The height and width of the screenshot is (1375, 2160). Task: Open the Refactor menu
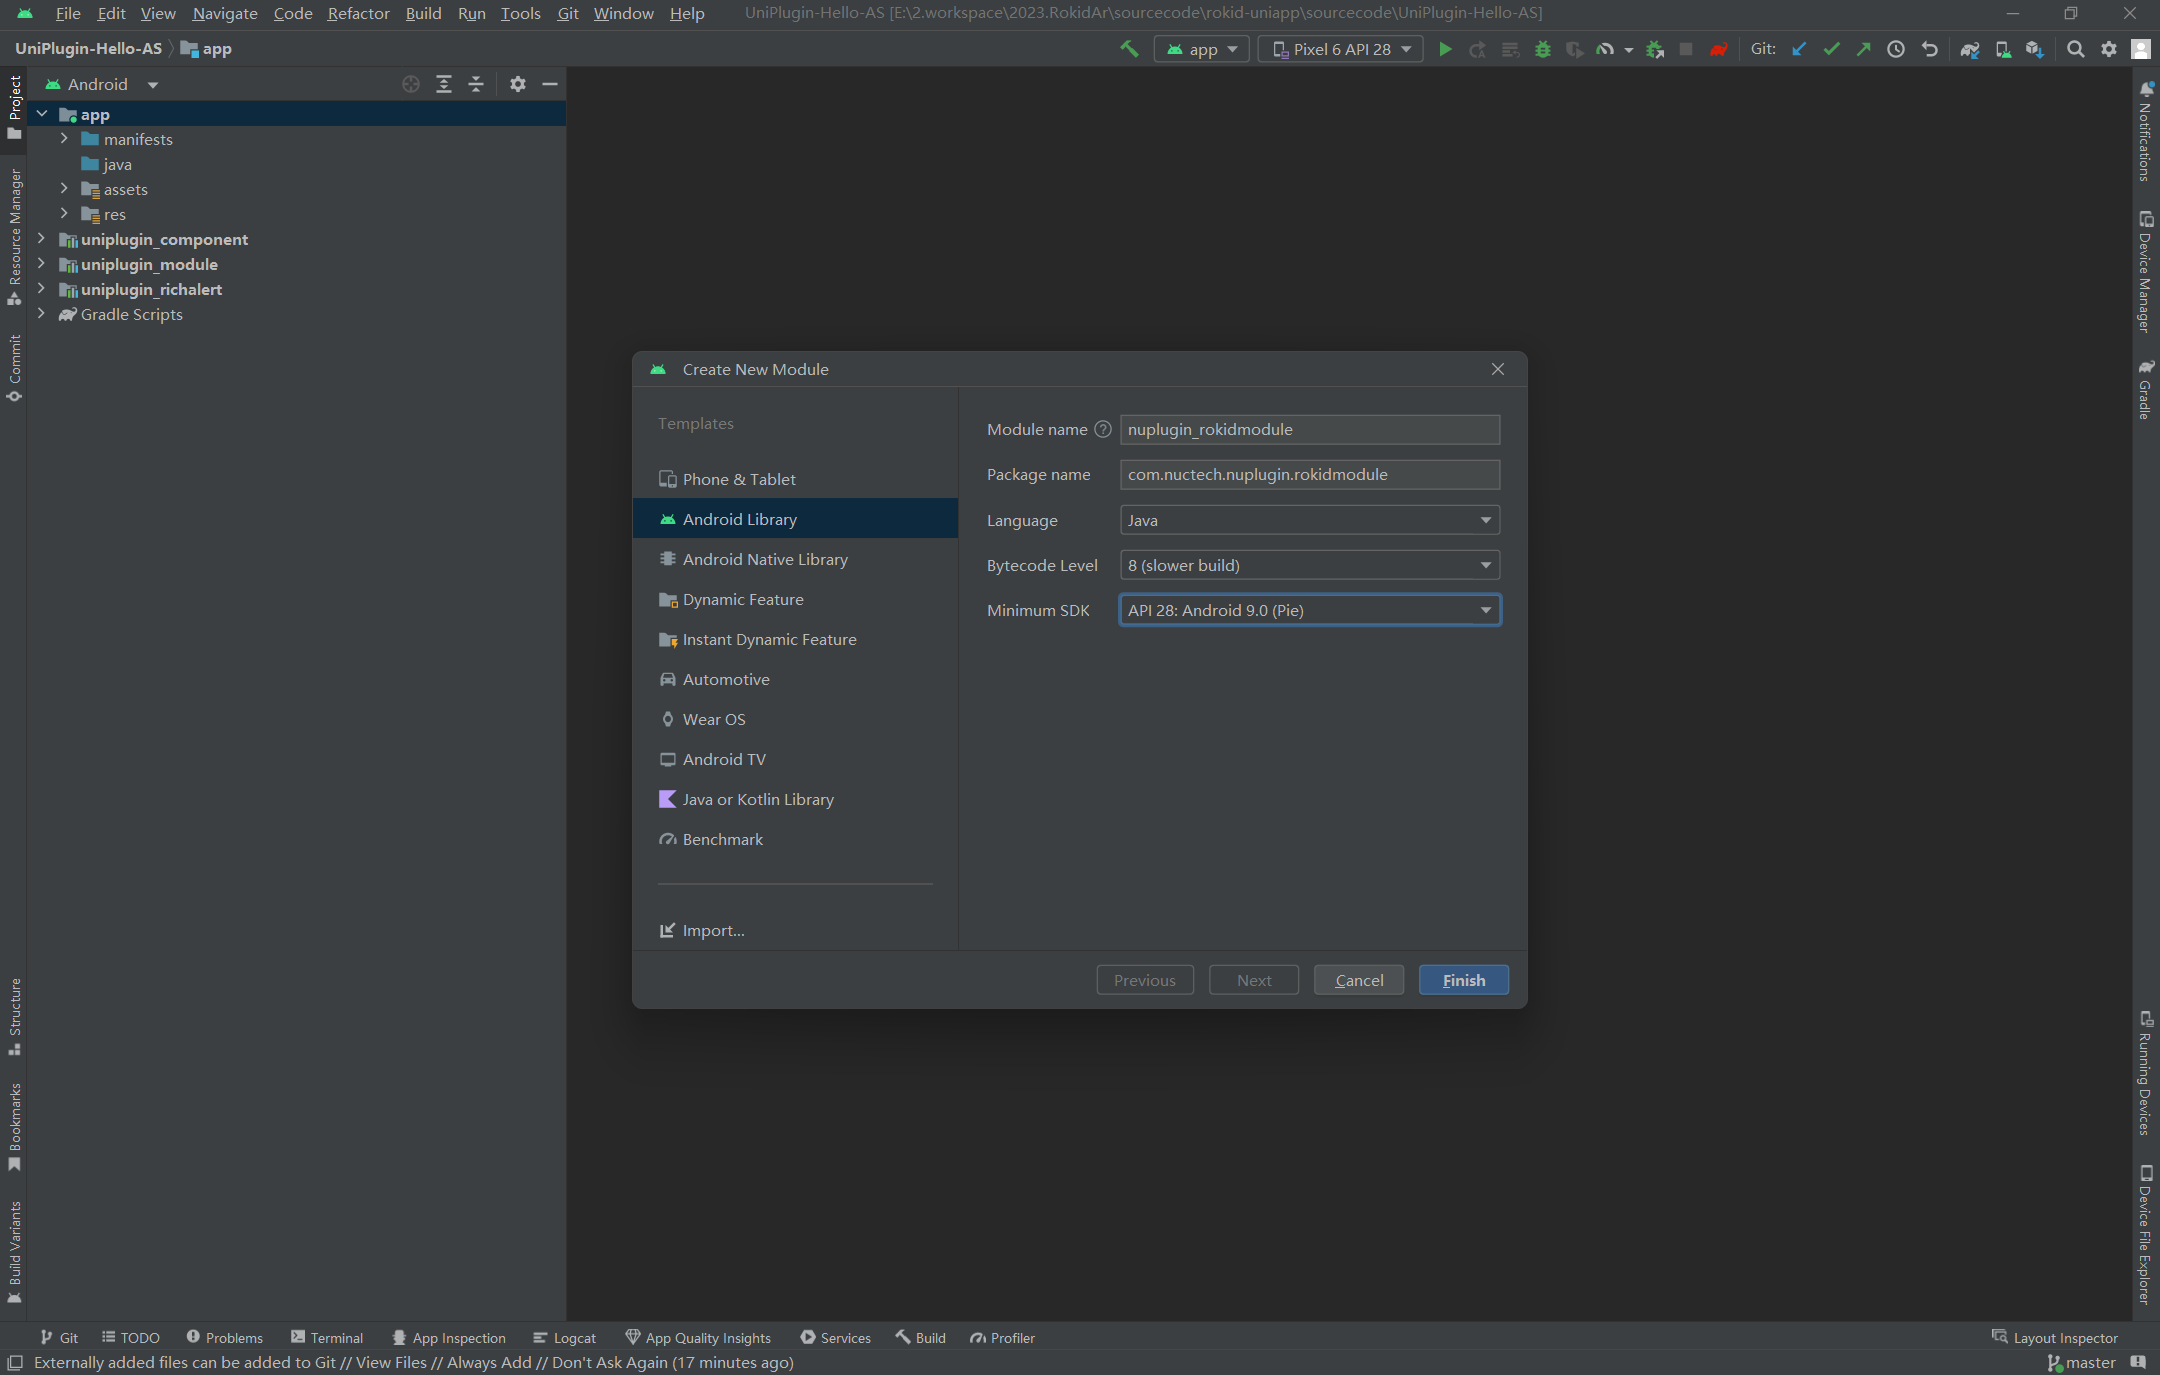pos(356,13)
